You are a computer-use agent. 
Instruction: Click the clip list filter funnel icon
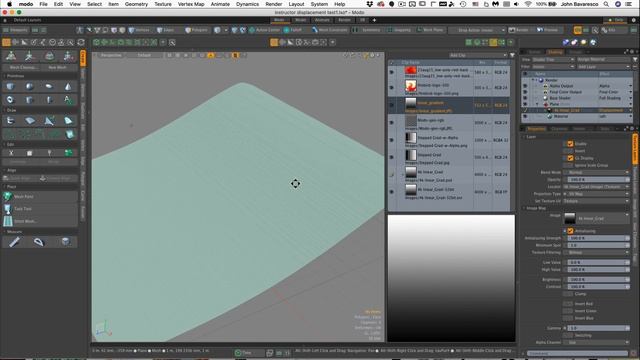(x=512, y=55)
